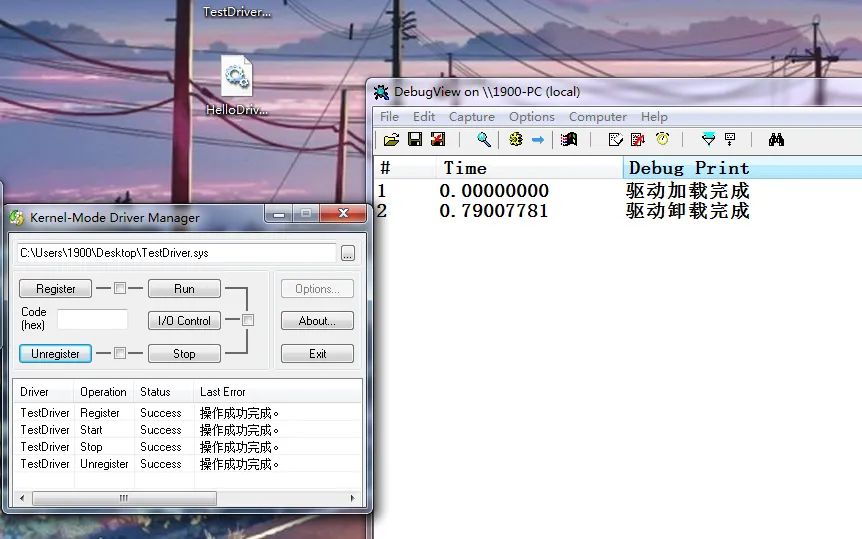This screenshot has height=539, width=862.
Task: Click the Status column header
Action: click(x=164, y=392)
